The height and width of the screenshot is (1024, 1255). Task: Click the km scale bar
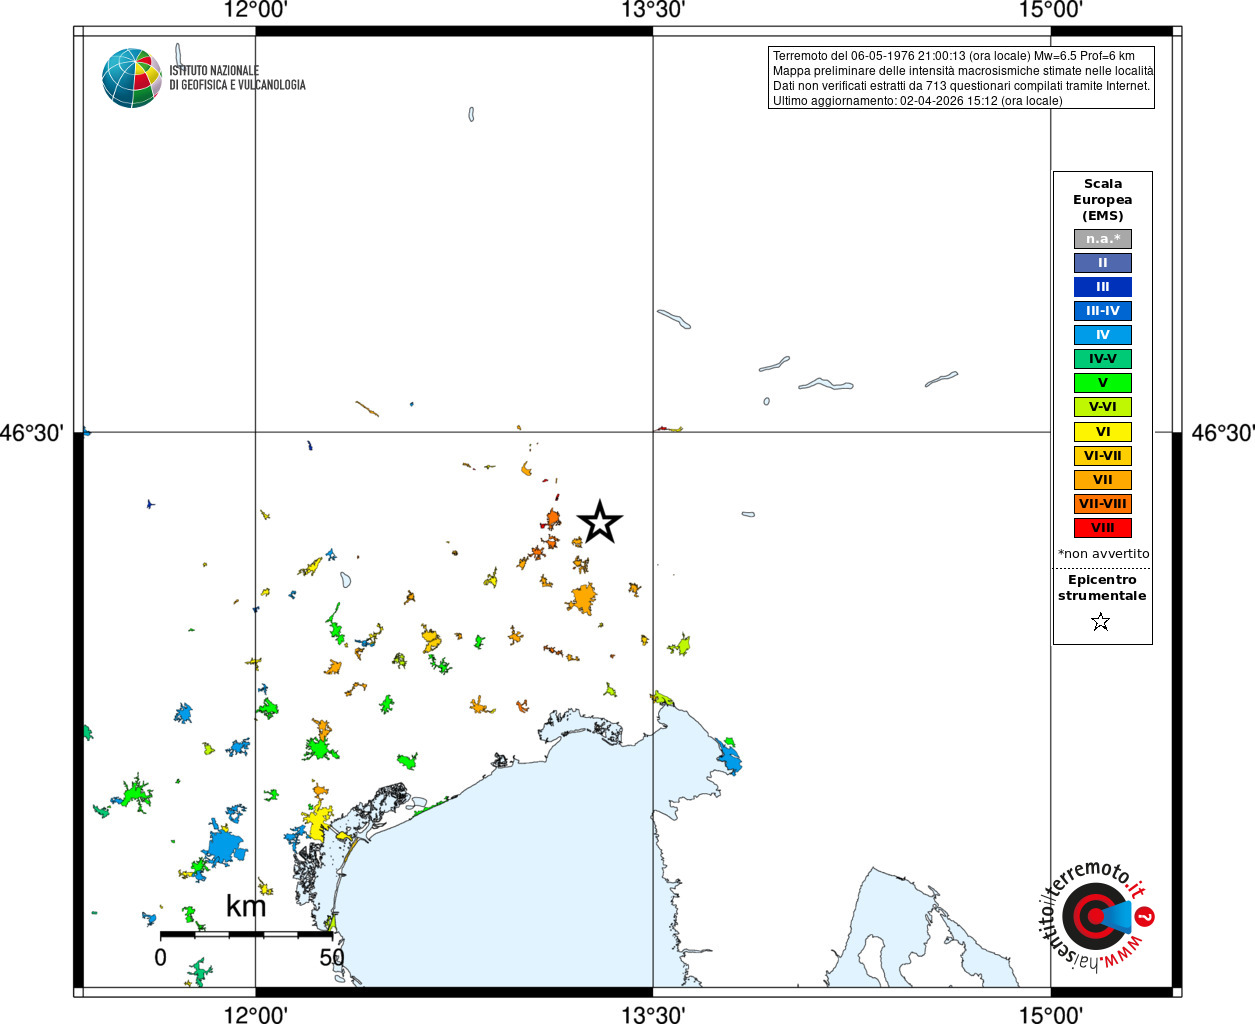tap(246, 935)
